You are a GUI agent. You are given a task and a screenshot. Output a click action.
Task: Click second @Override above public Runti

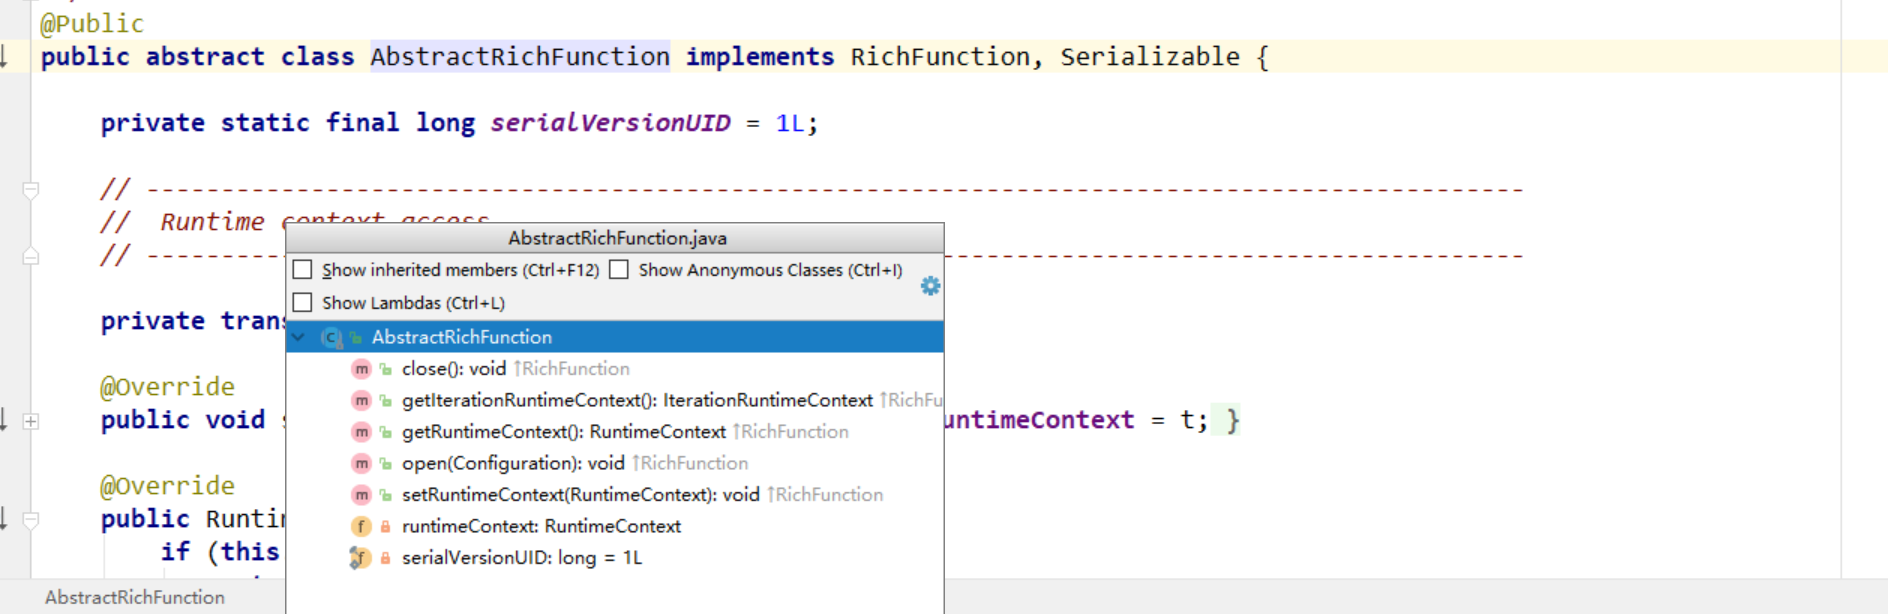tap(167, 486)
